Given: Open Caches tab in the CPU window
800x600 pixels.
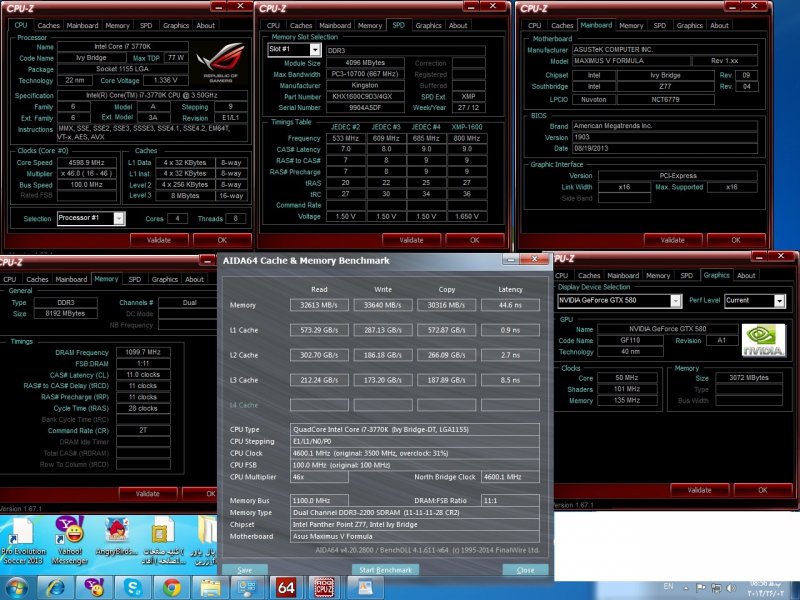Looking at the screenshot, I should 48,26.
